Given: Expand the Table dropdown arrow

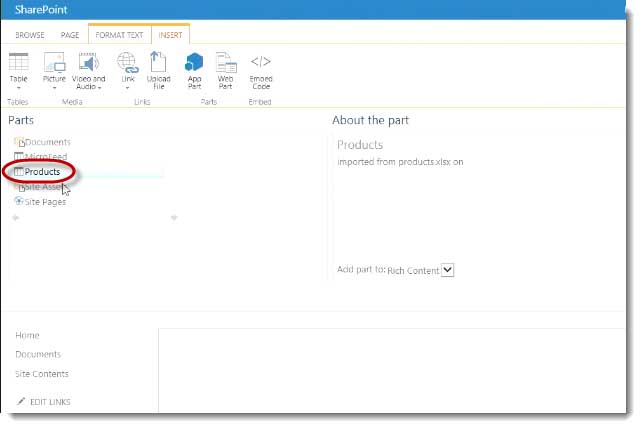Looking at the screenshot, I should (18, 88).
